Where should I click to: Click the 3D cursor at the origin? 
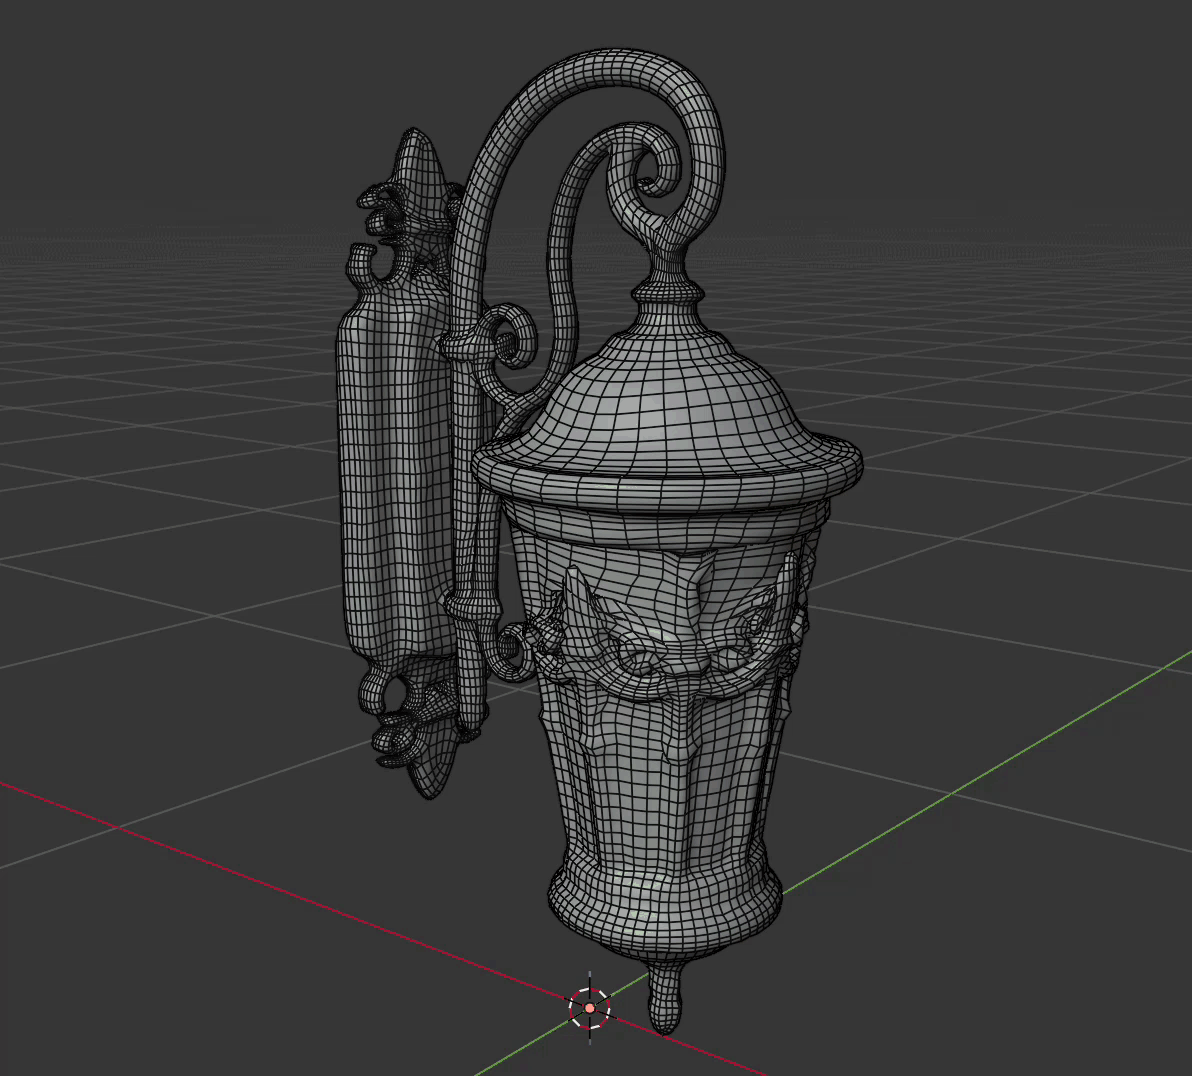590,1008
